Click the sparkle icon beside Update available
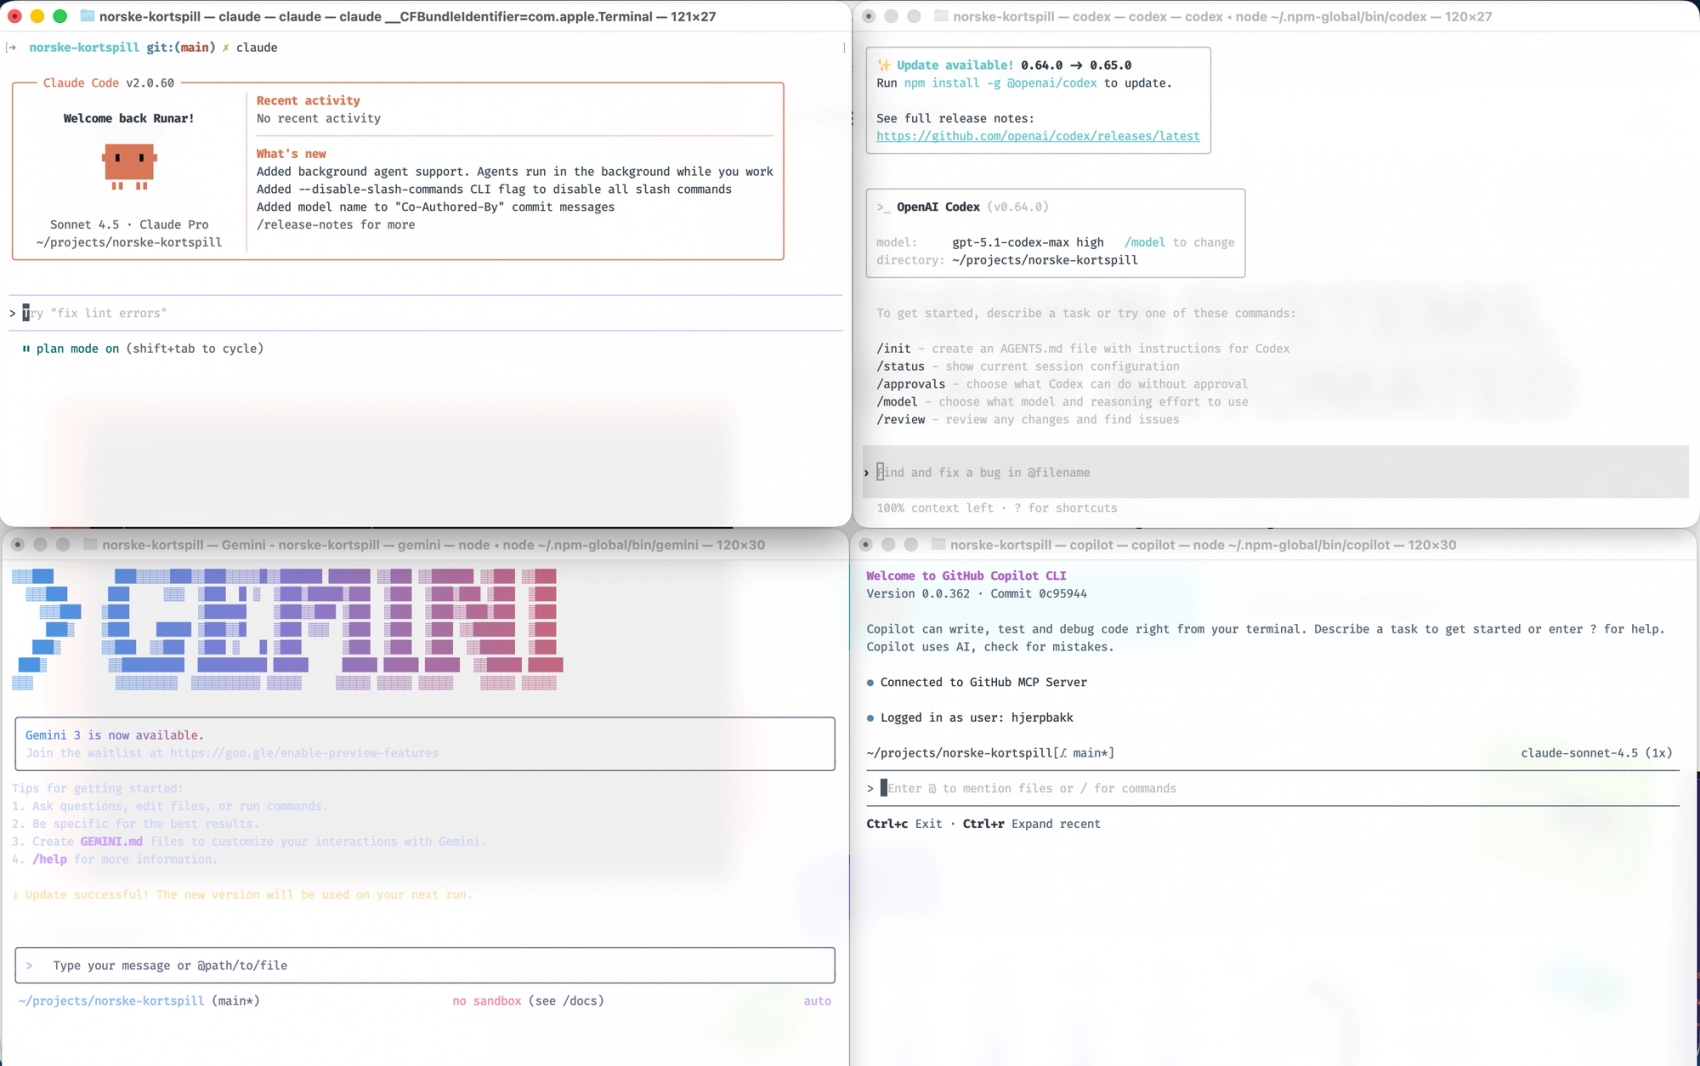 [884, 65]
